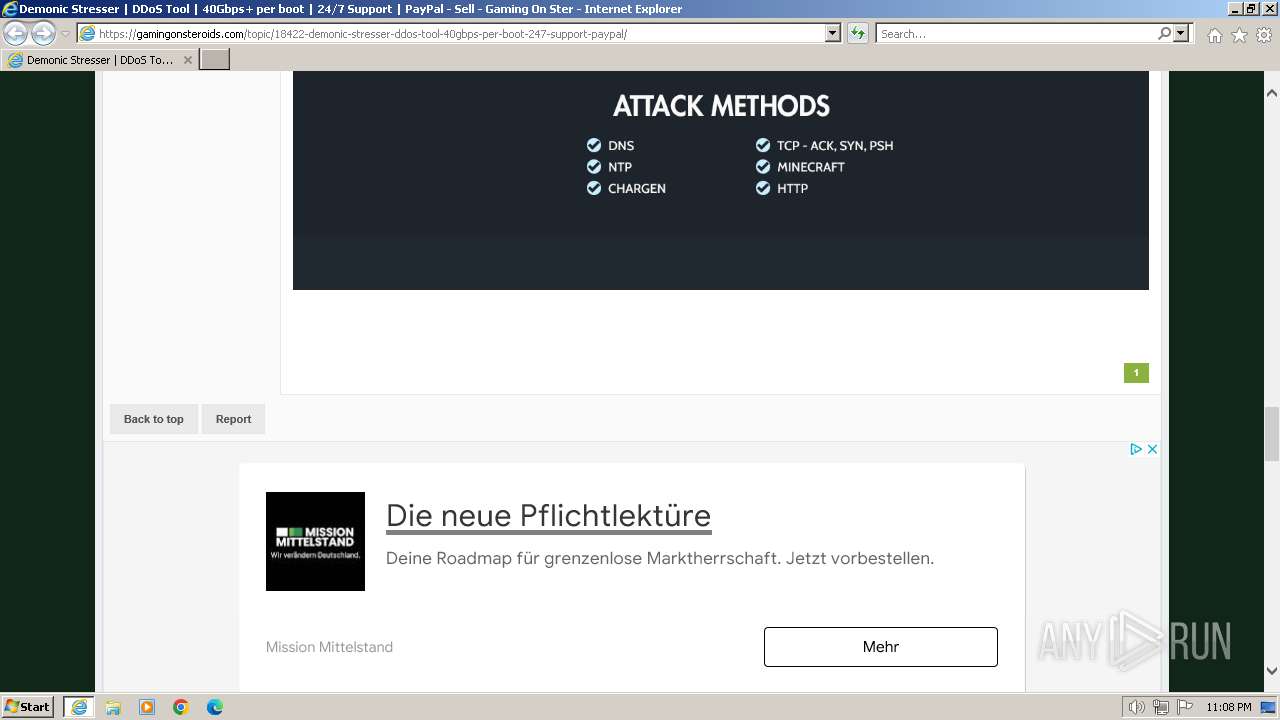The height and width of the screenshot is (720, 1280).
Task: Open the Tools gear icon
Action: coord(1264,35)
